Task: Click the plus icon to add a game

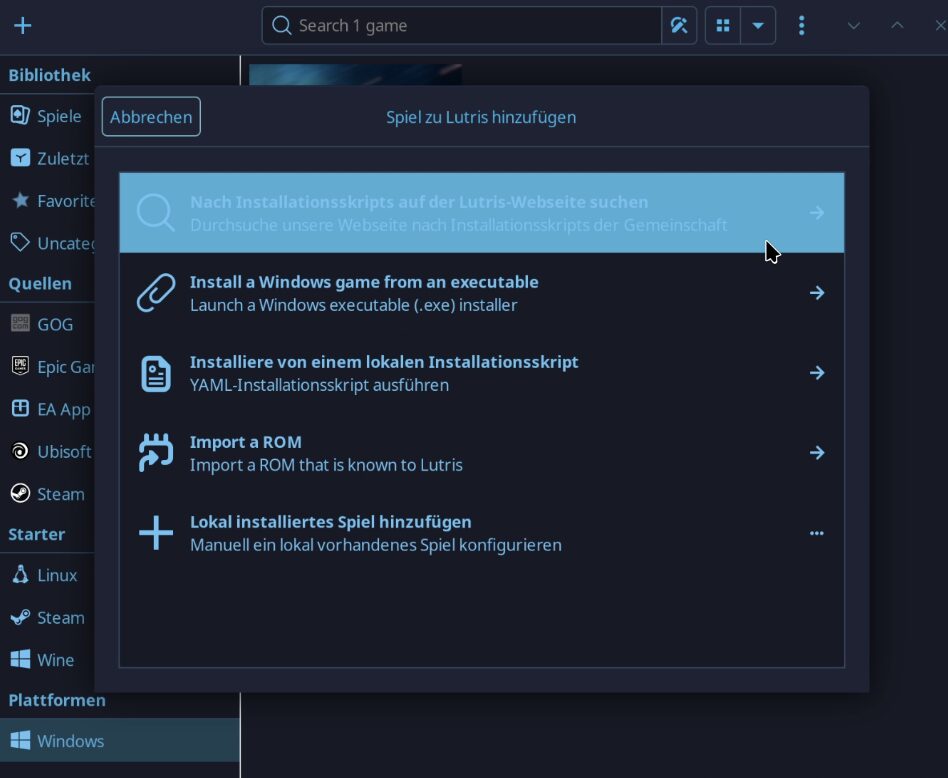Action: 23,26
